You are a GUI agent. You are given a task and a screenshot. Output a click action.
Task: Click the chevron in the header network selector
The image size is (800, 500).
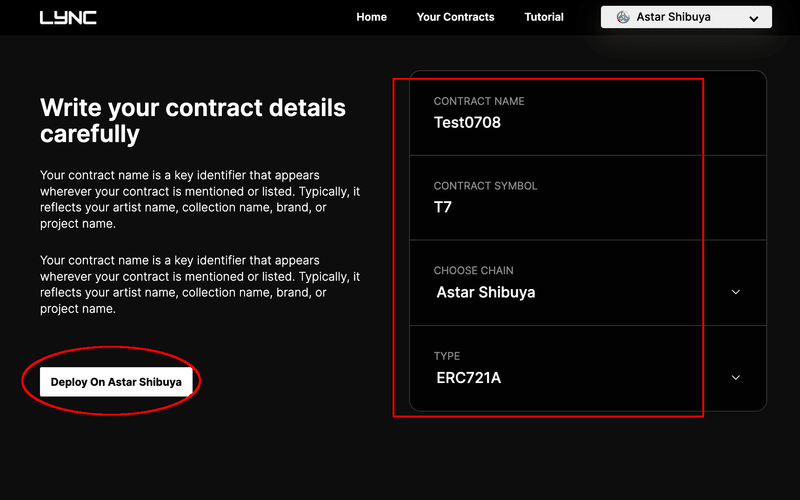tap(754, 18)
